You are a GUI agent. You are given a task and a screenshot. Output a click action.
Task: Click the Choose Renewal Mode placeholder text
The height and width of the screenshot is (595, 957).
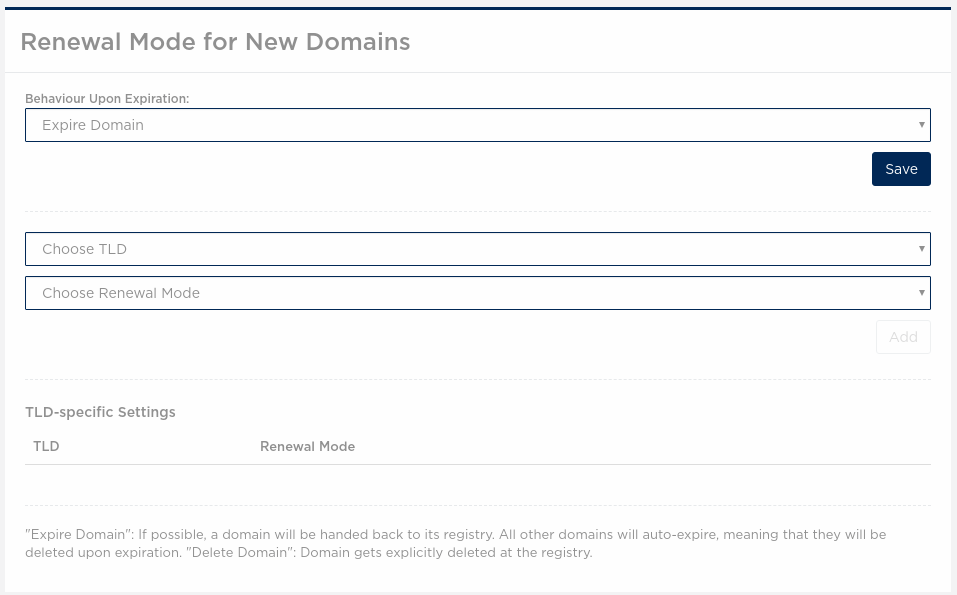coord(121,293)
